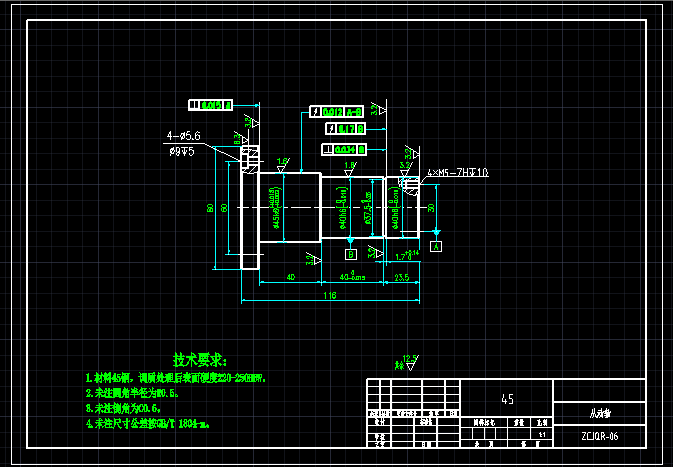The image size is (673, 467).
Task: Click the datum A reference box
Action: point(436,246)
